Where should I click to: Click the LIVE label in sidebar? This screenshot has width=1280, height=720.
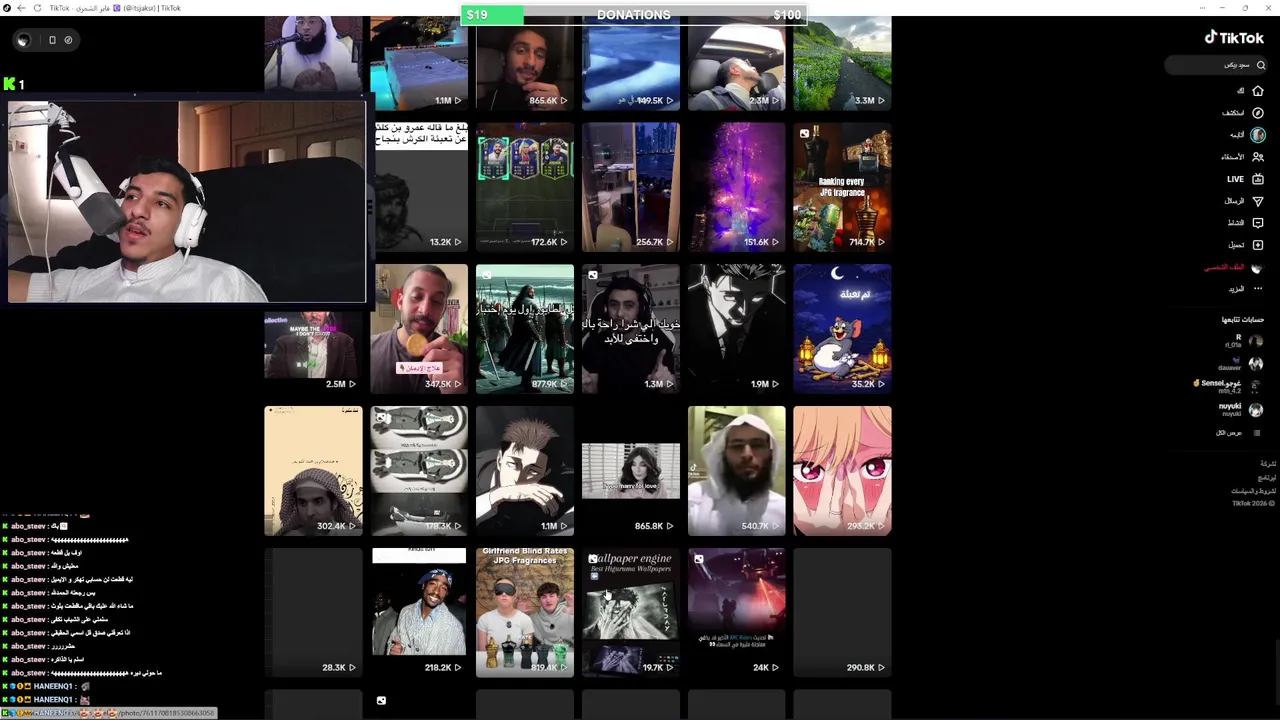[x=1236, y=179]
